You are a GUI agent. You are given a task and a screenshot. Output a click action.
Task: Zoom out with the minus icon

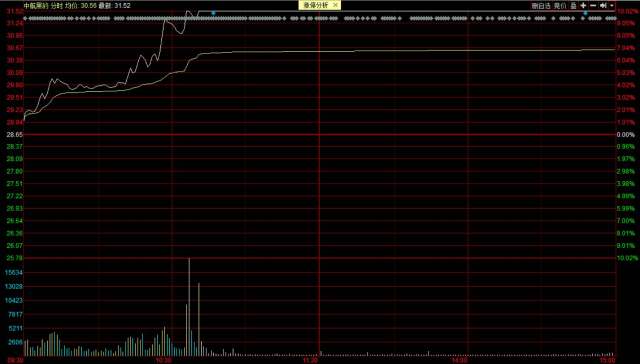[593, 6]
